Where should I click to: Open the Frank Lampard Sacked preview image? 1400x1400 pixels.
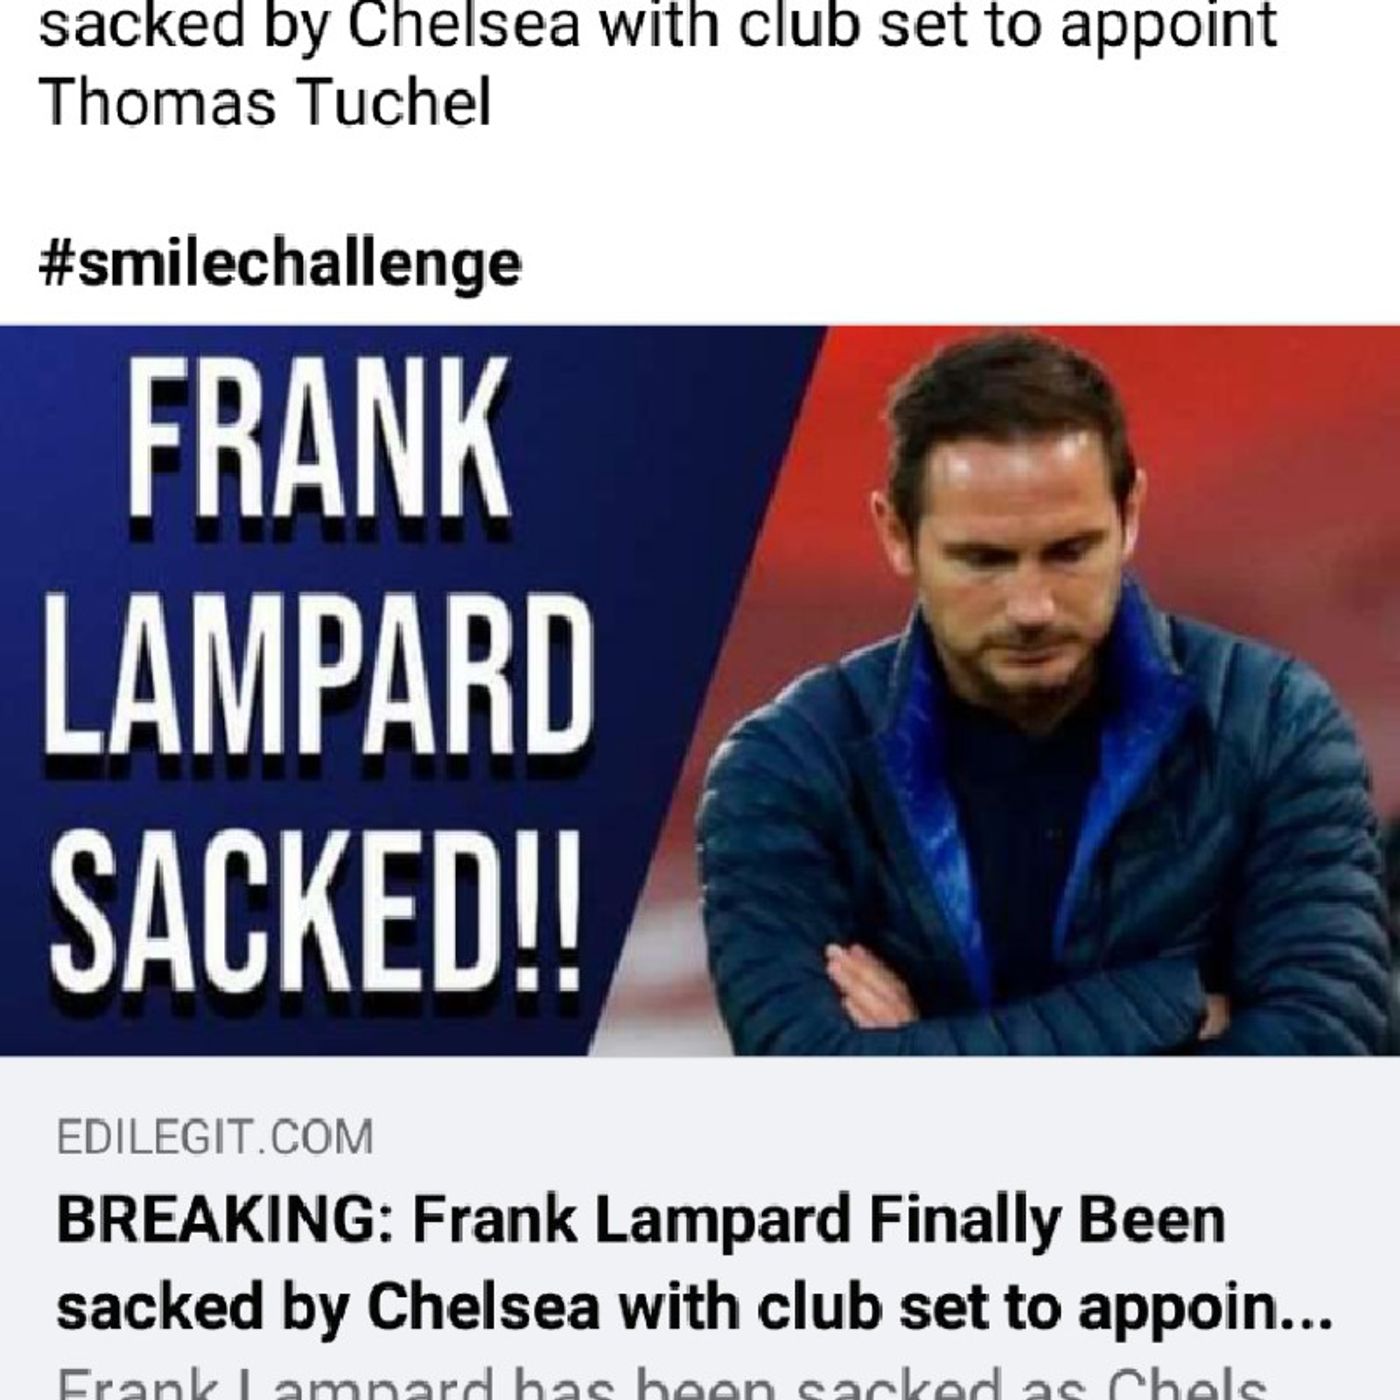700,691
